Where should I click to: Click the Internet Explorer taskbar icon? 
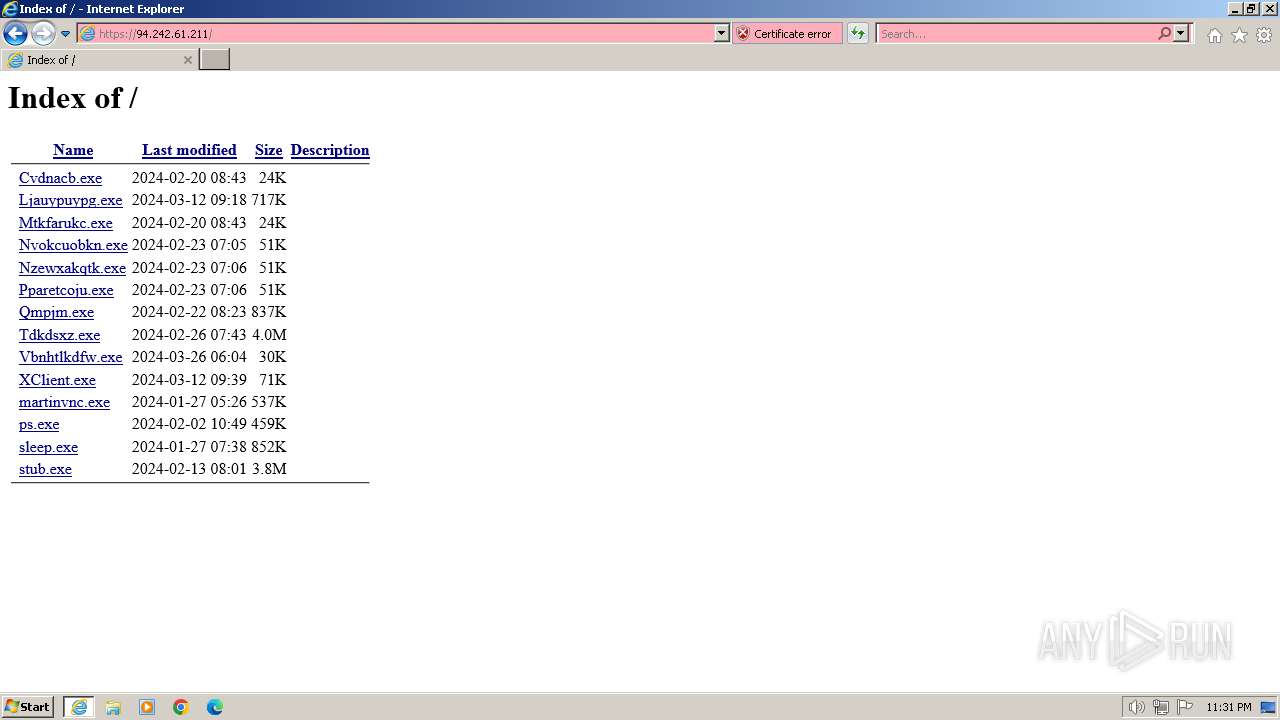coord(79,707)
